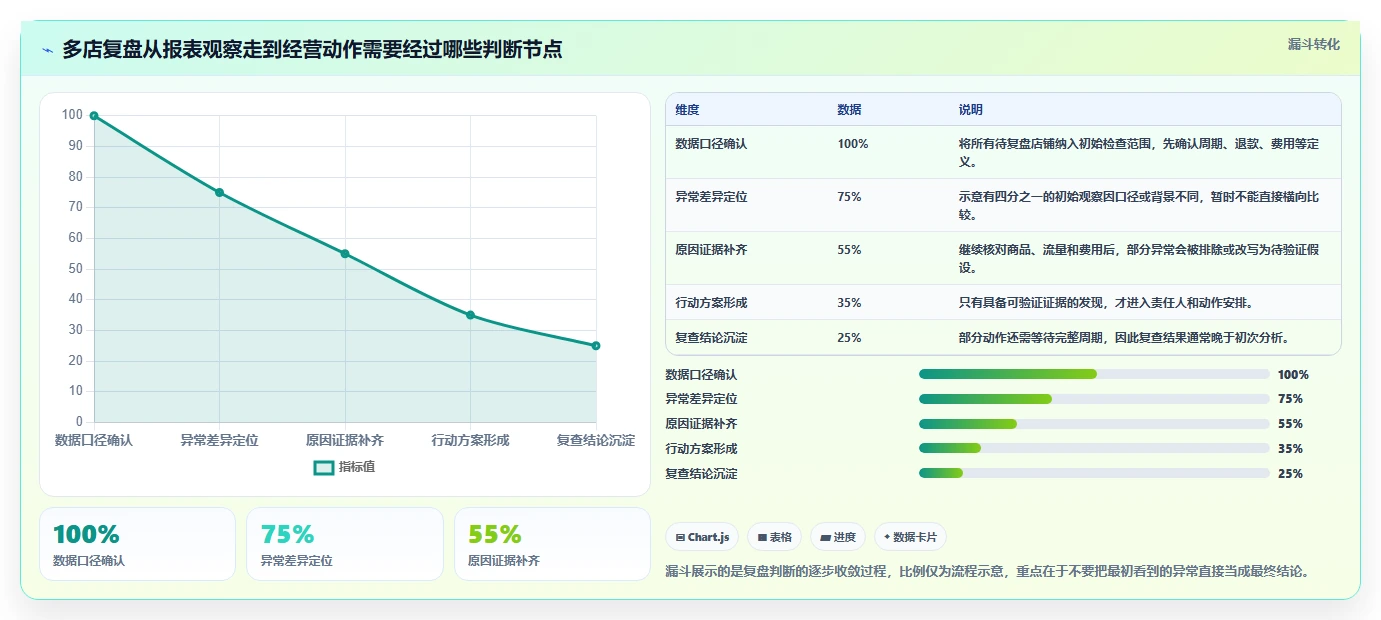Click the 100% value in the table
The image size is (1381, 620).
click(853, 144)
